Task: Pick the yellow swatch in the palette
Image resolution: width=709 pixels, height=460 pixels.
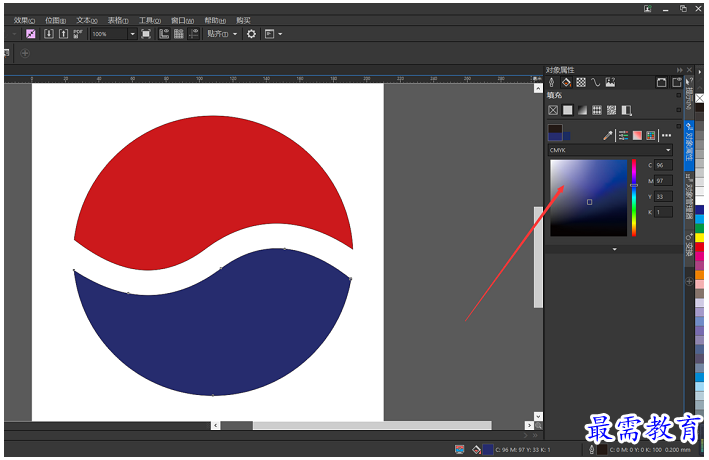Action: pos(700,237)
